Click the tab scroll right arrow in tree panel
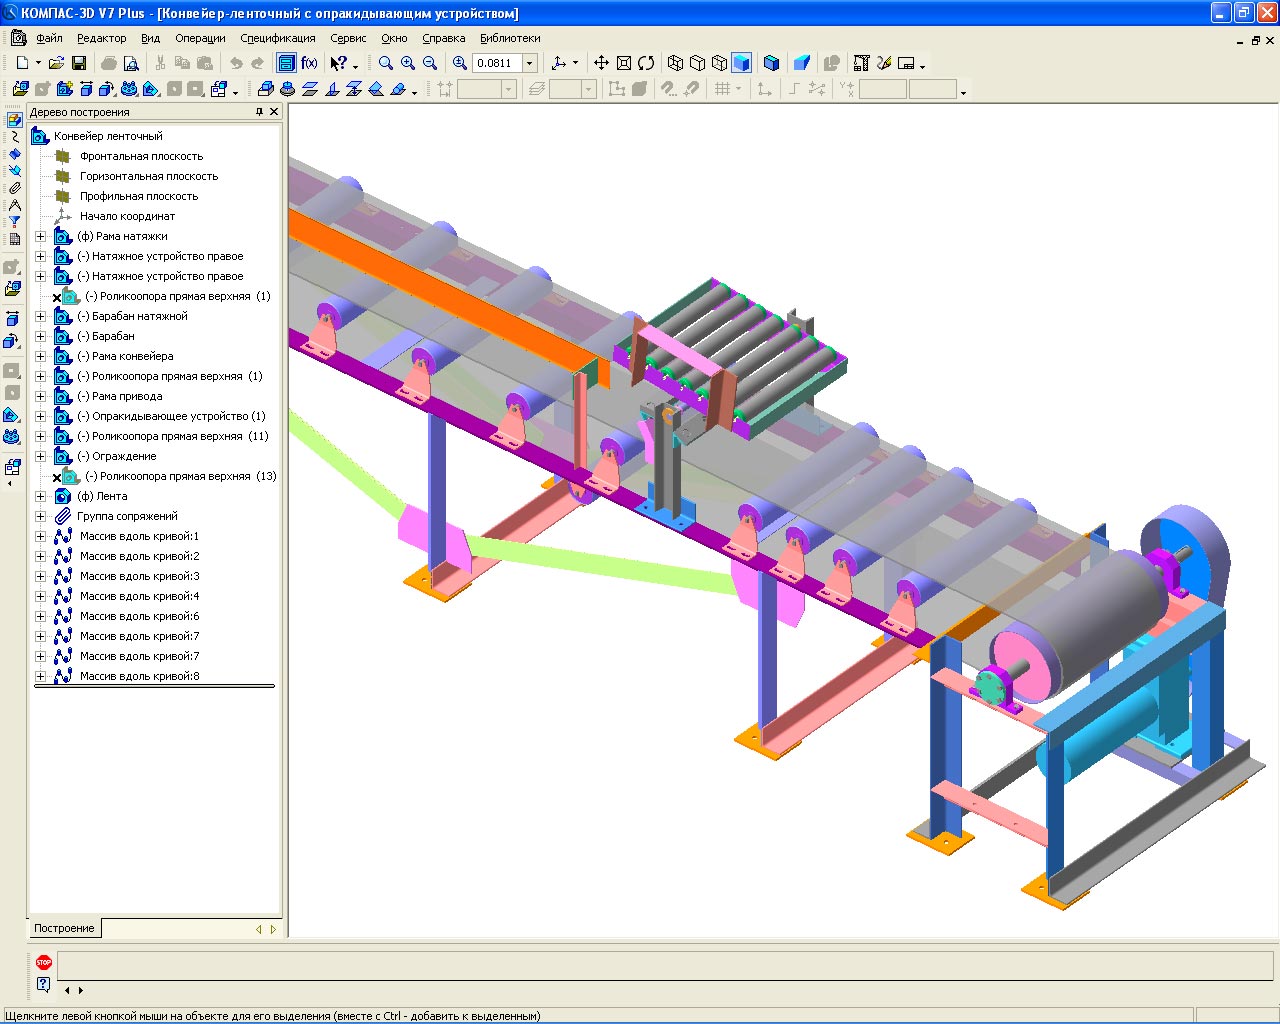Viewport: 1280px width, 1024px height. coord(273,929)
